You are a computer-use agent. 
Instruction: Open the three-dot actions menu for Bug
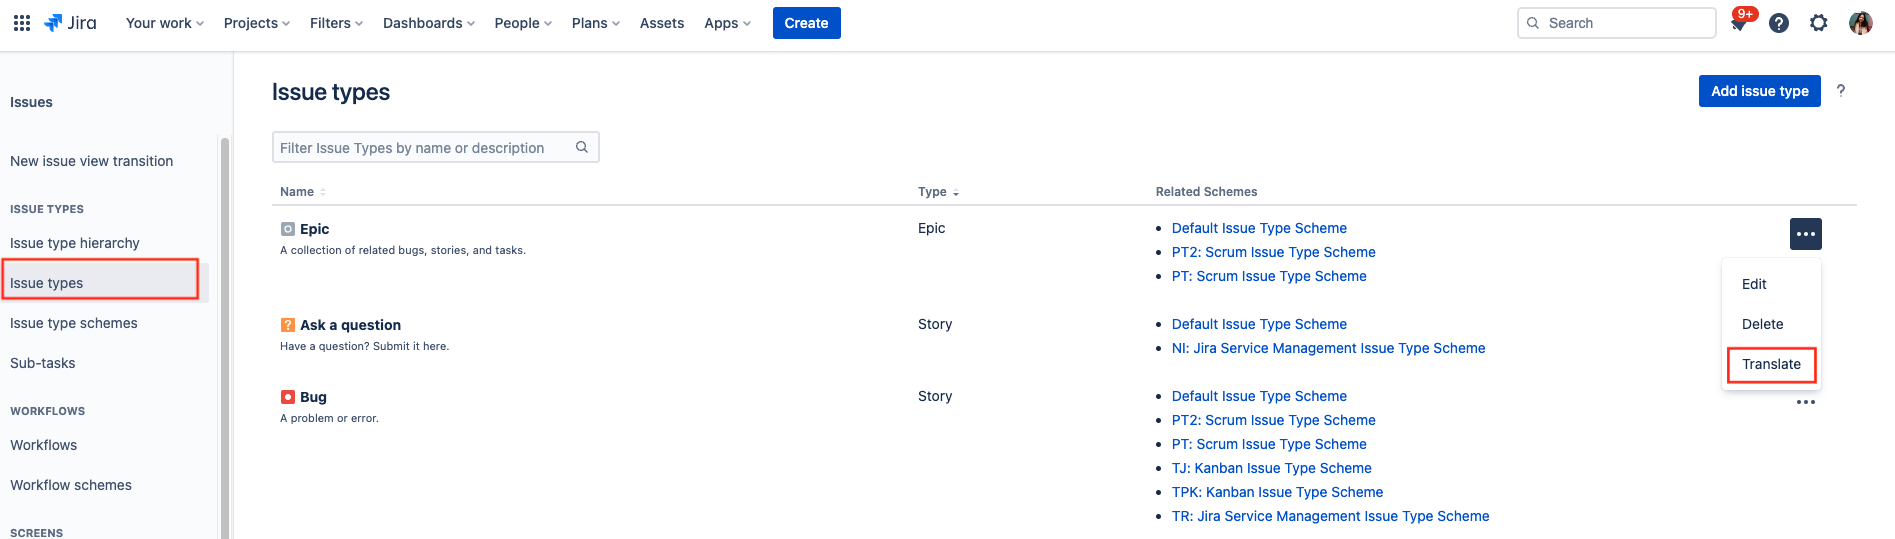(1805, 402)
